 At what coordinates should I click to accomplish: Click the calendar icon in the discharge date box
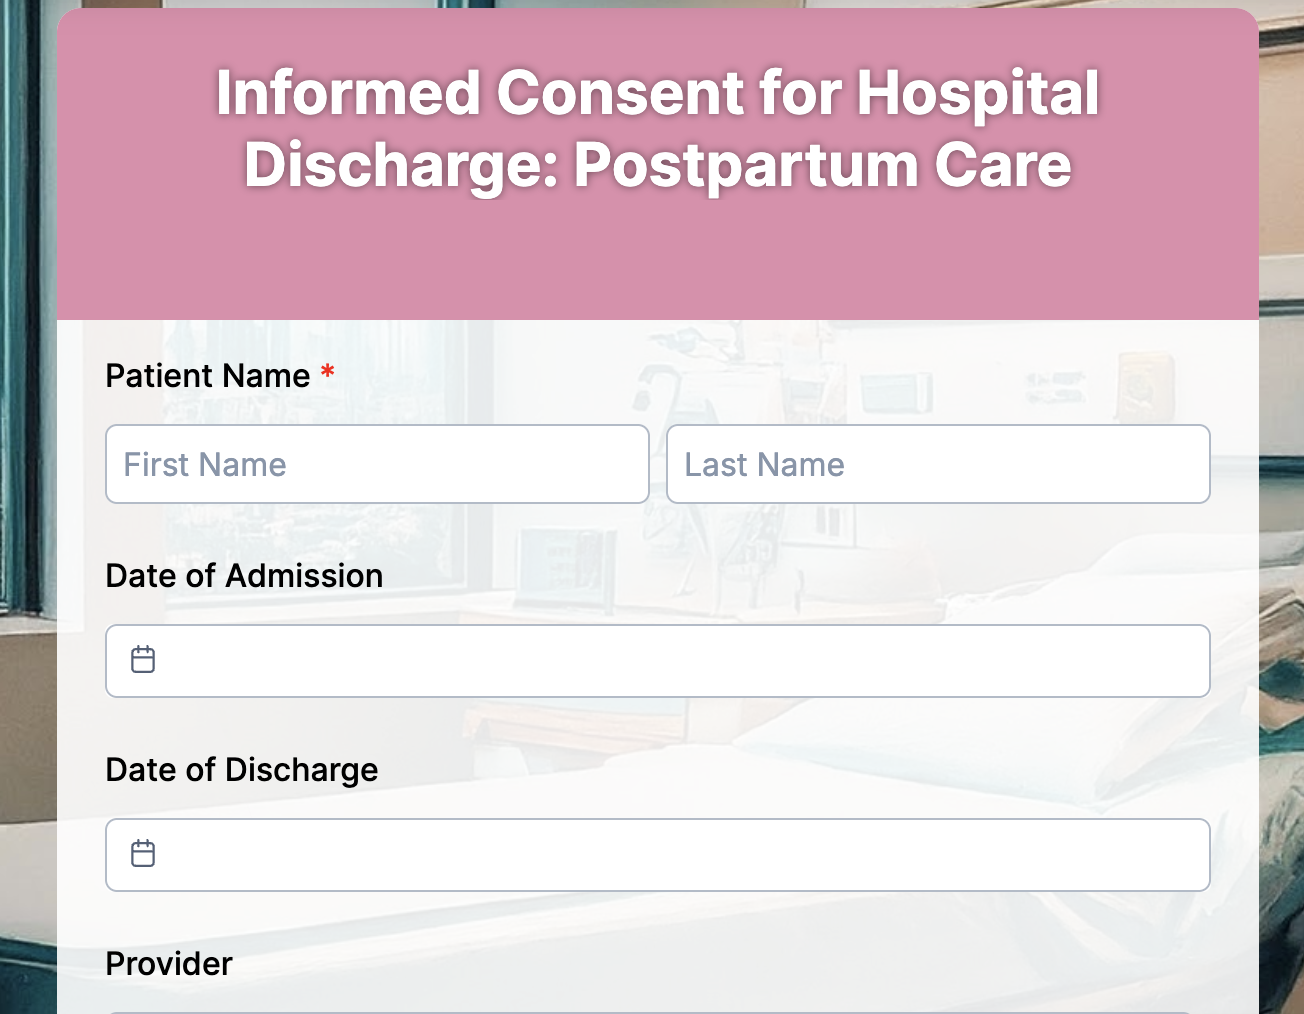pyautogui.click(x=144, y=854)
